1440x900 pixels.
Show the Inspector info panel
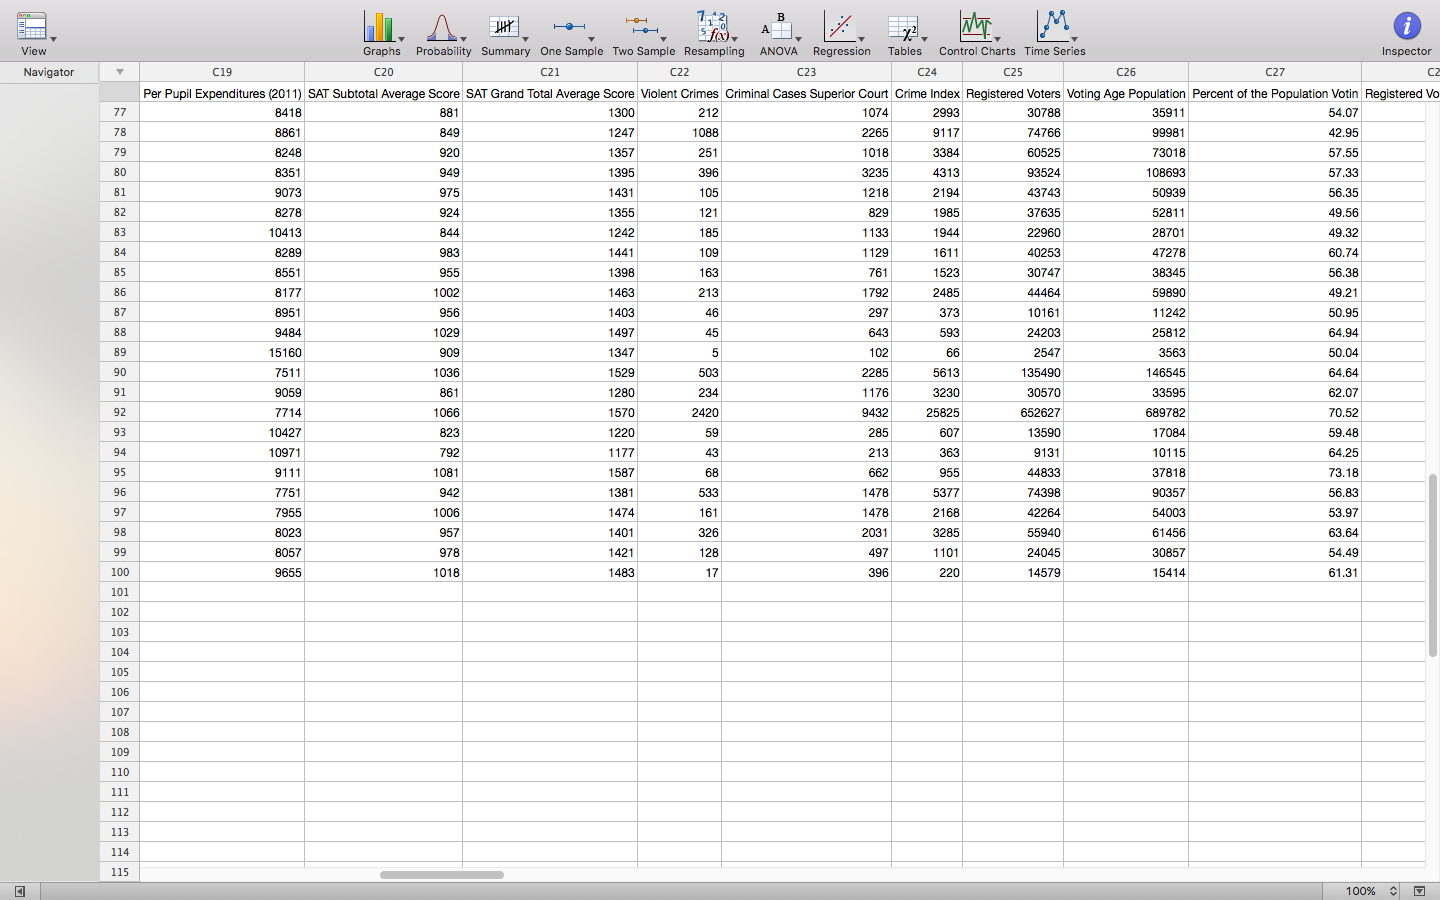1407,27
